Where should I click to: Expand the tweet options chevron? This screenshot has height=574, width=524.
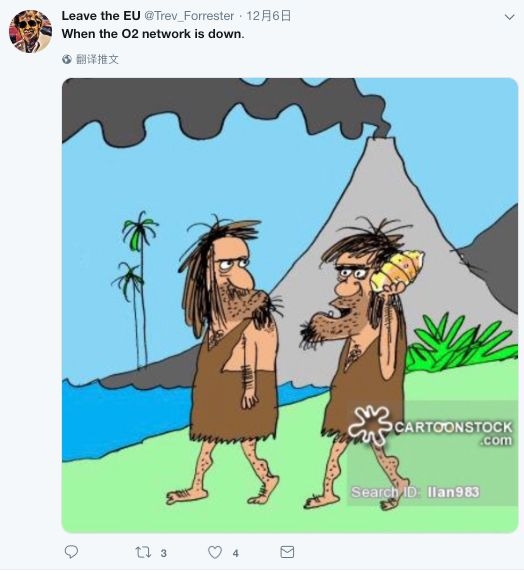pos(509,17)
